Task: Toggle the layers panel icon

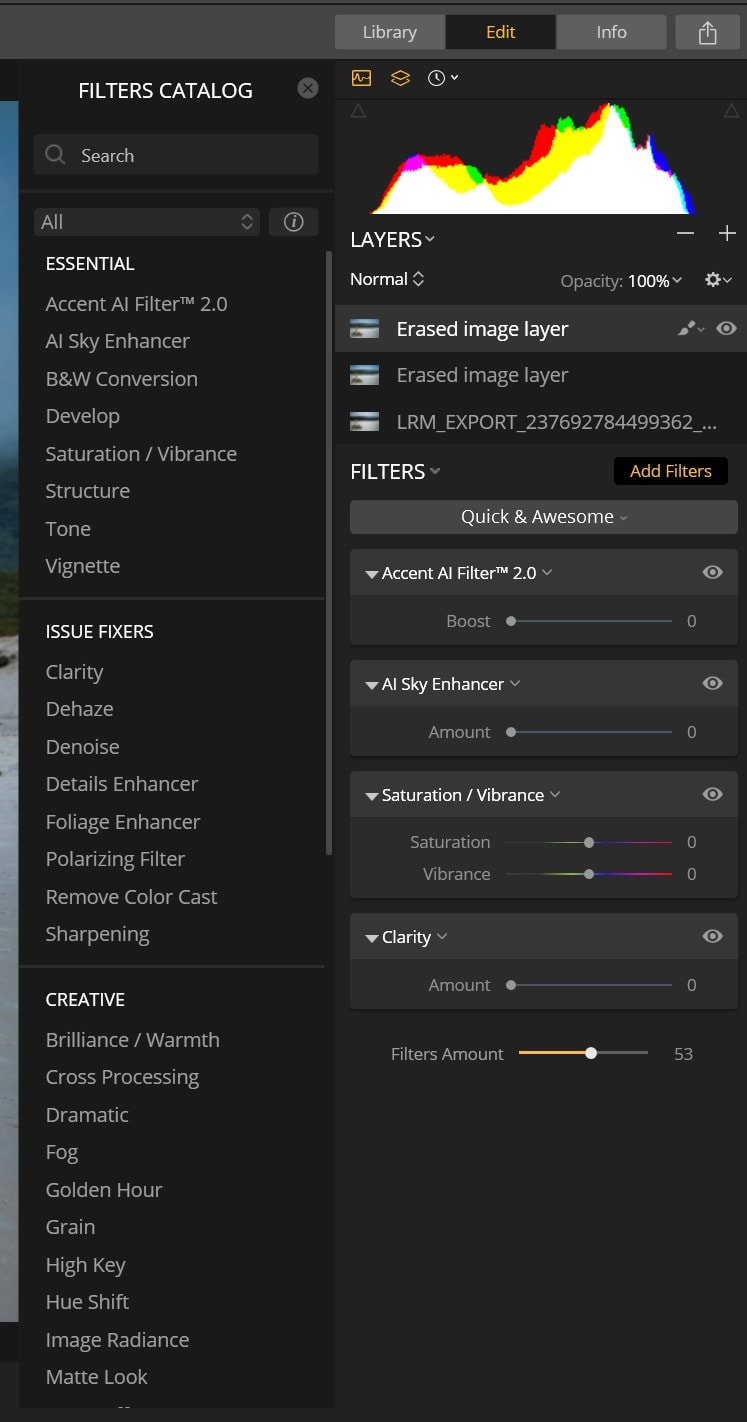Action: click(x=400, y=78)
